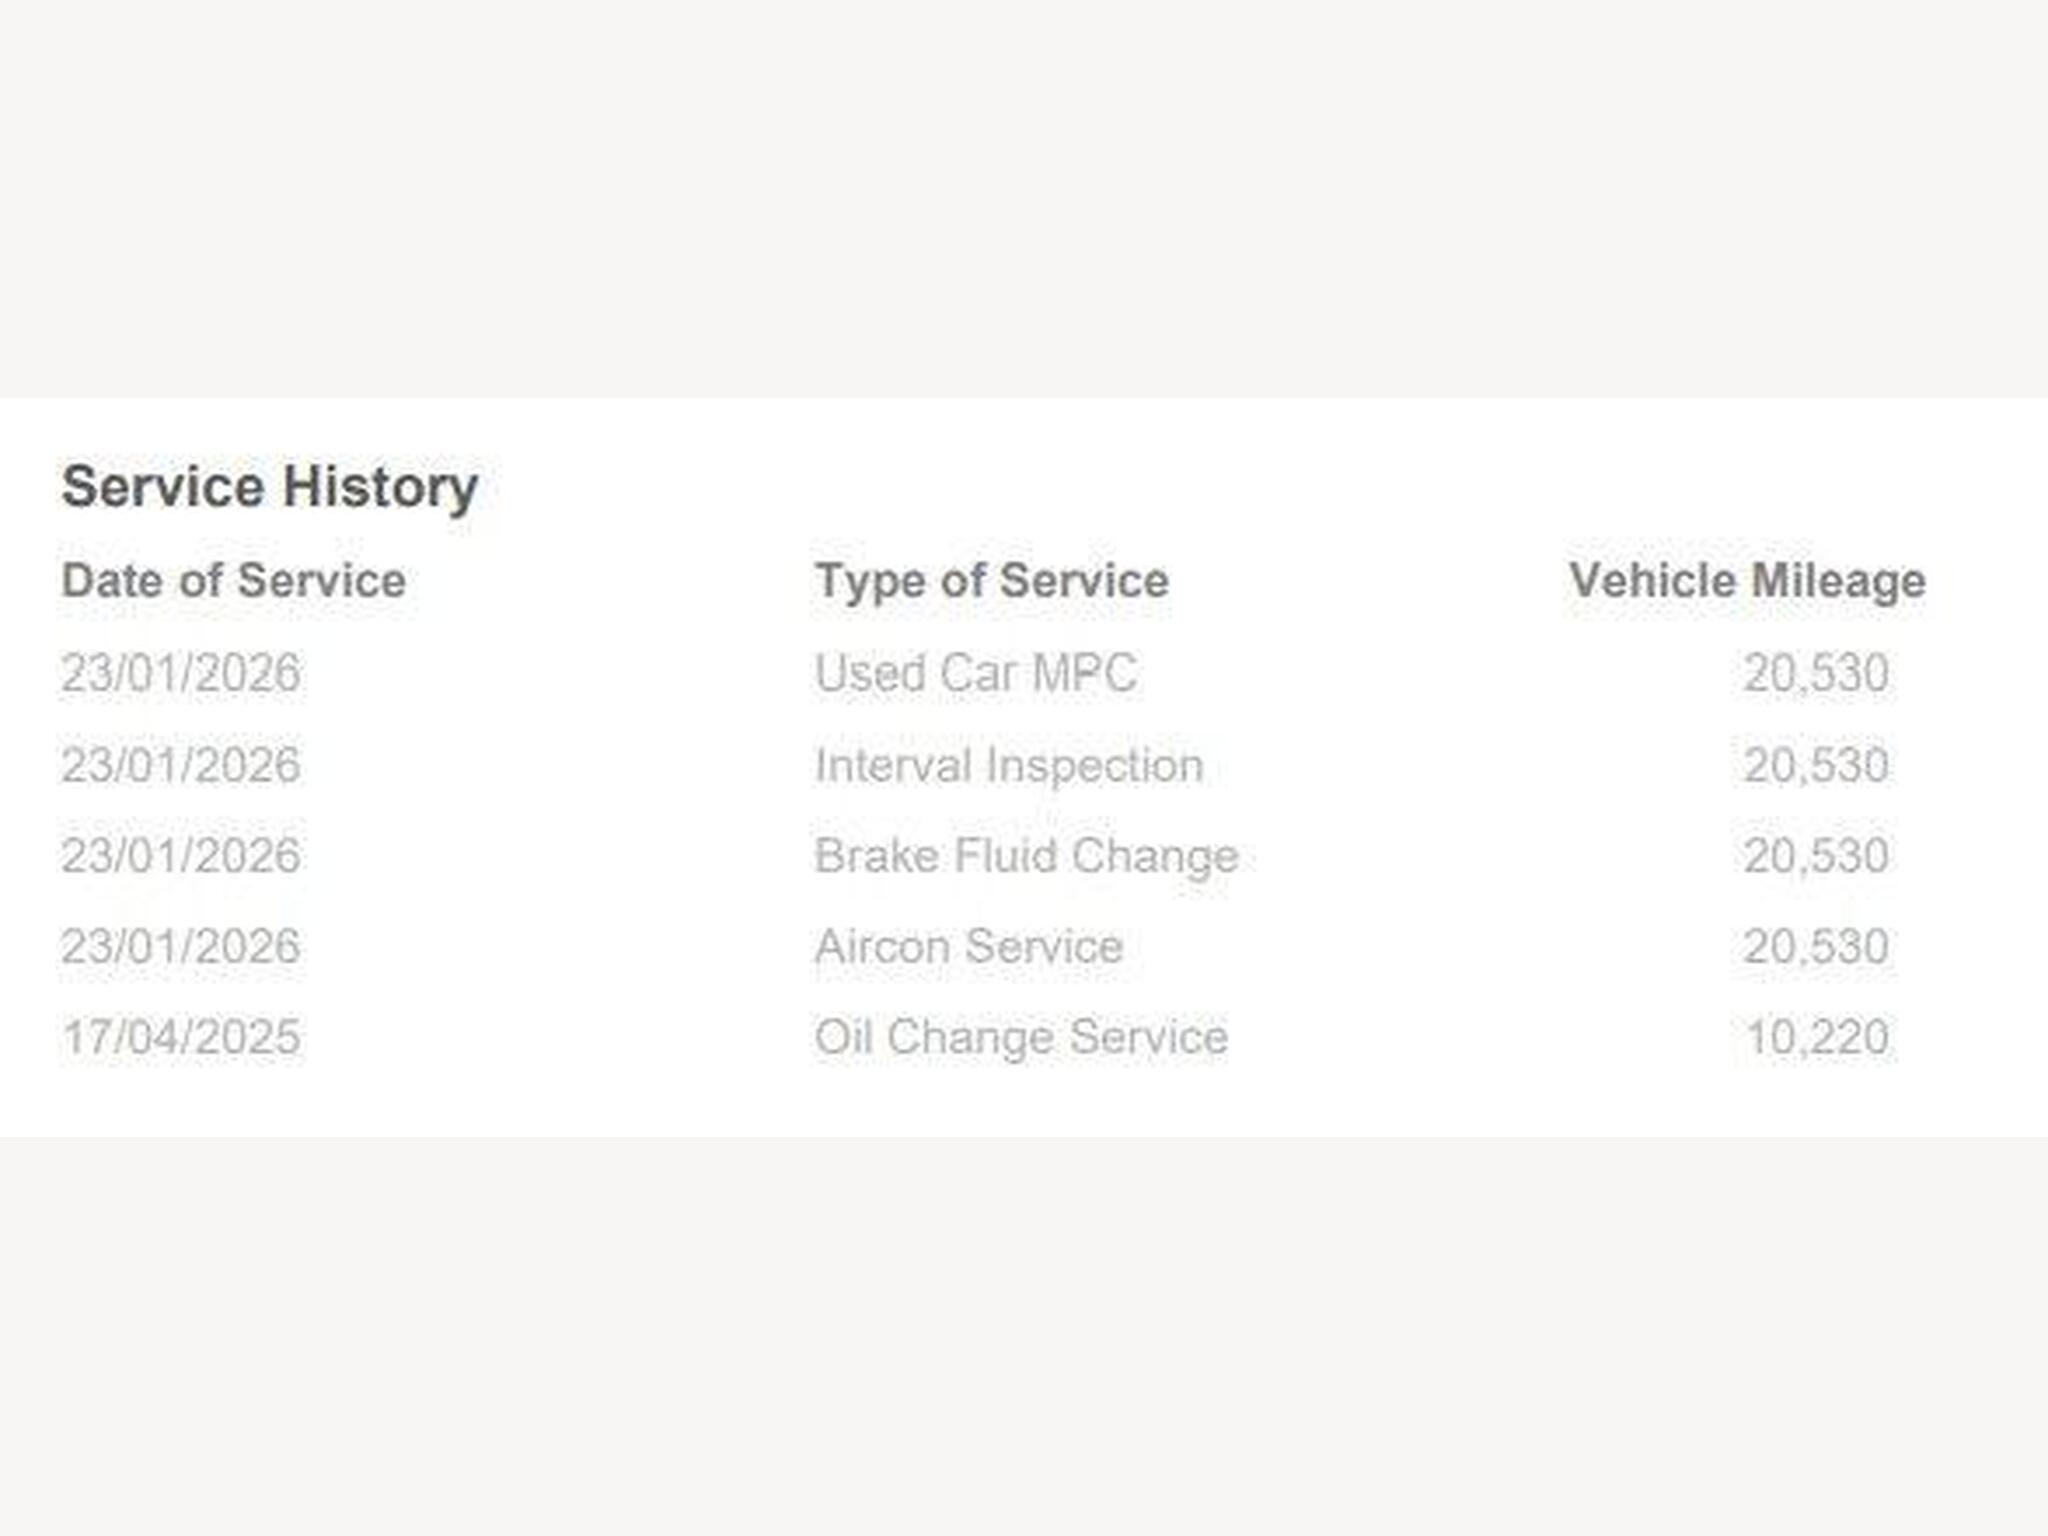
Task: Click the Vehicle Mileage column header
Action: pos(1746,581)
